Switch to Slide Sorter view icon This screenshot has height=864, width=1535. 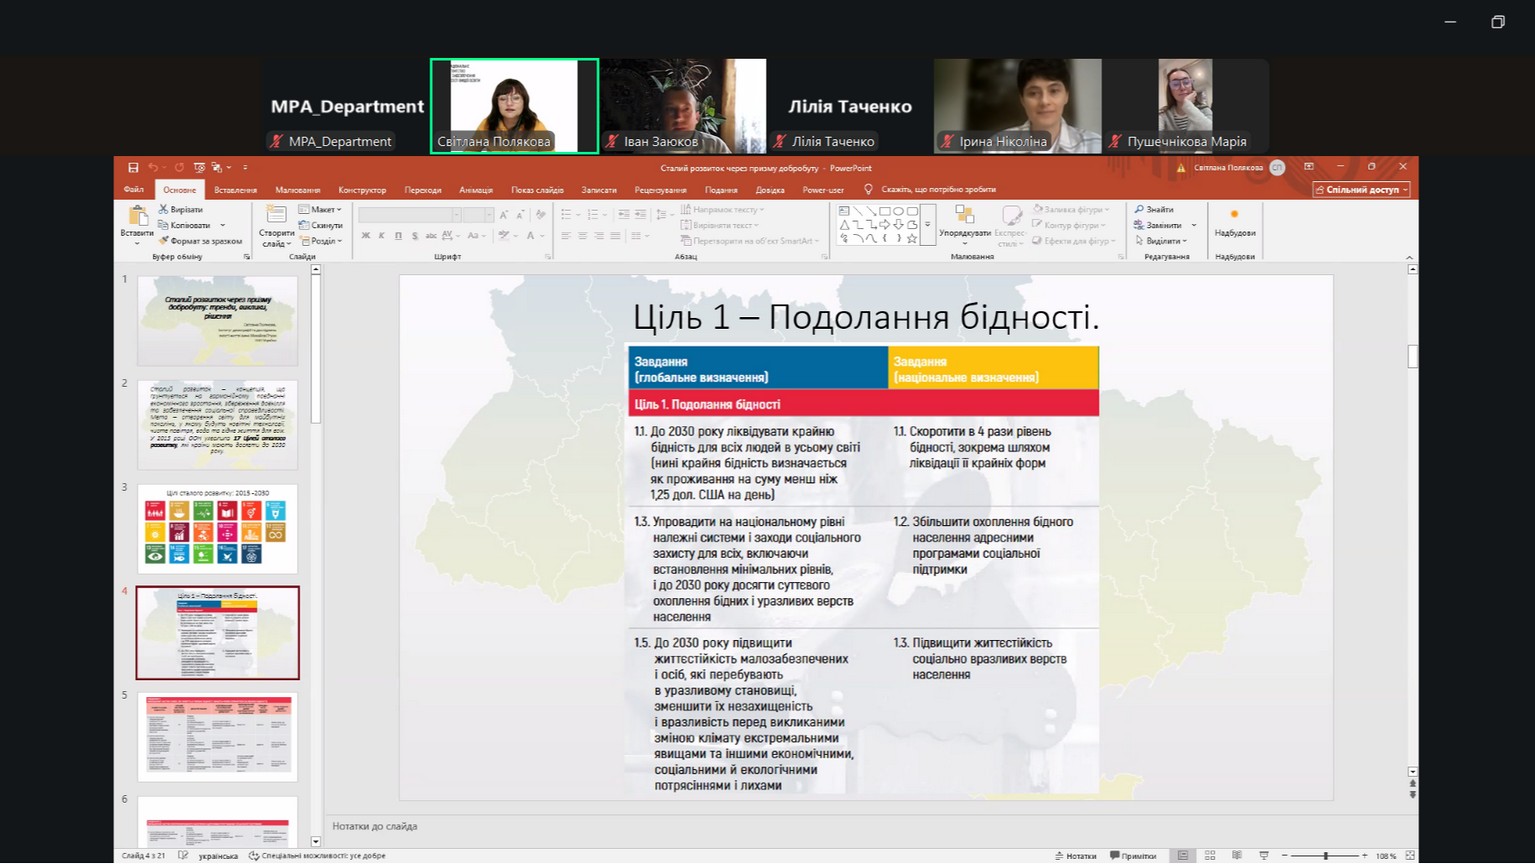click(x=1210, y=856)
